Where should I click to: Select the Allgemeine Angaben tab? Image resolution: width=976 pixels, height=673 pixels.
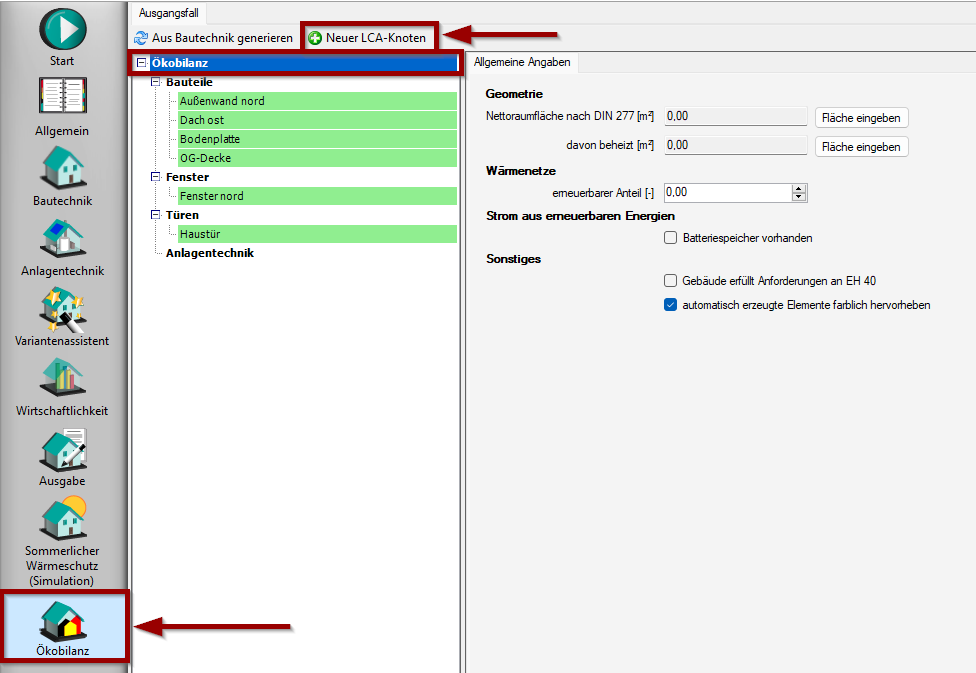pyautogui.click(x=522, y=62)
